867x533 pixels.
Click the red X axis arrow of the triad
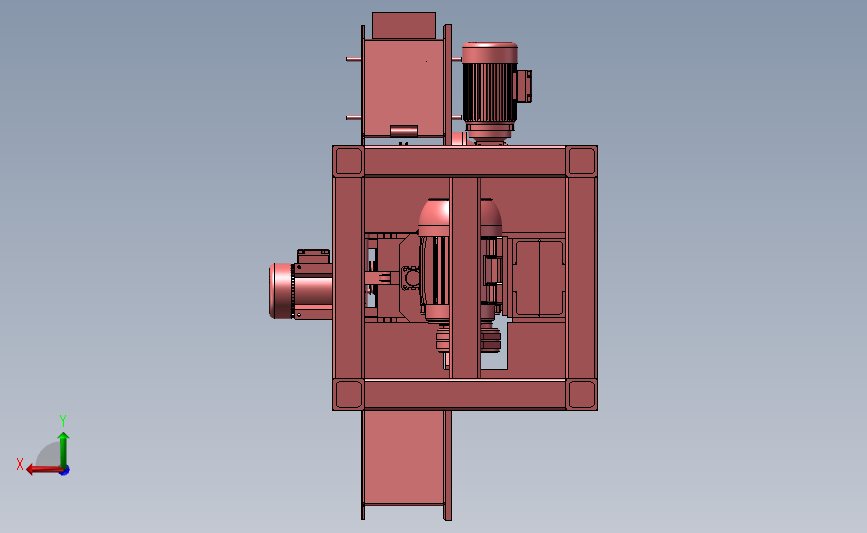tap(43, 470)
